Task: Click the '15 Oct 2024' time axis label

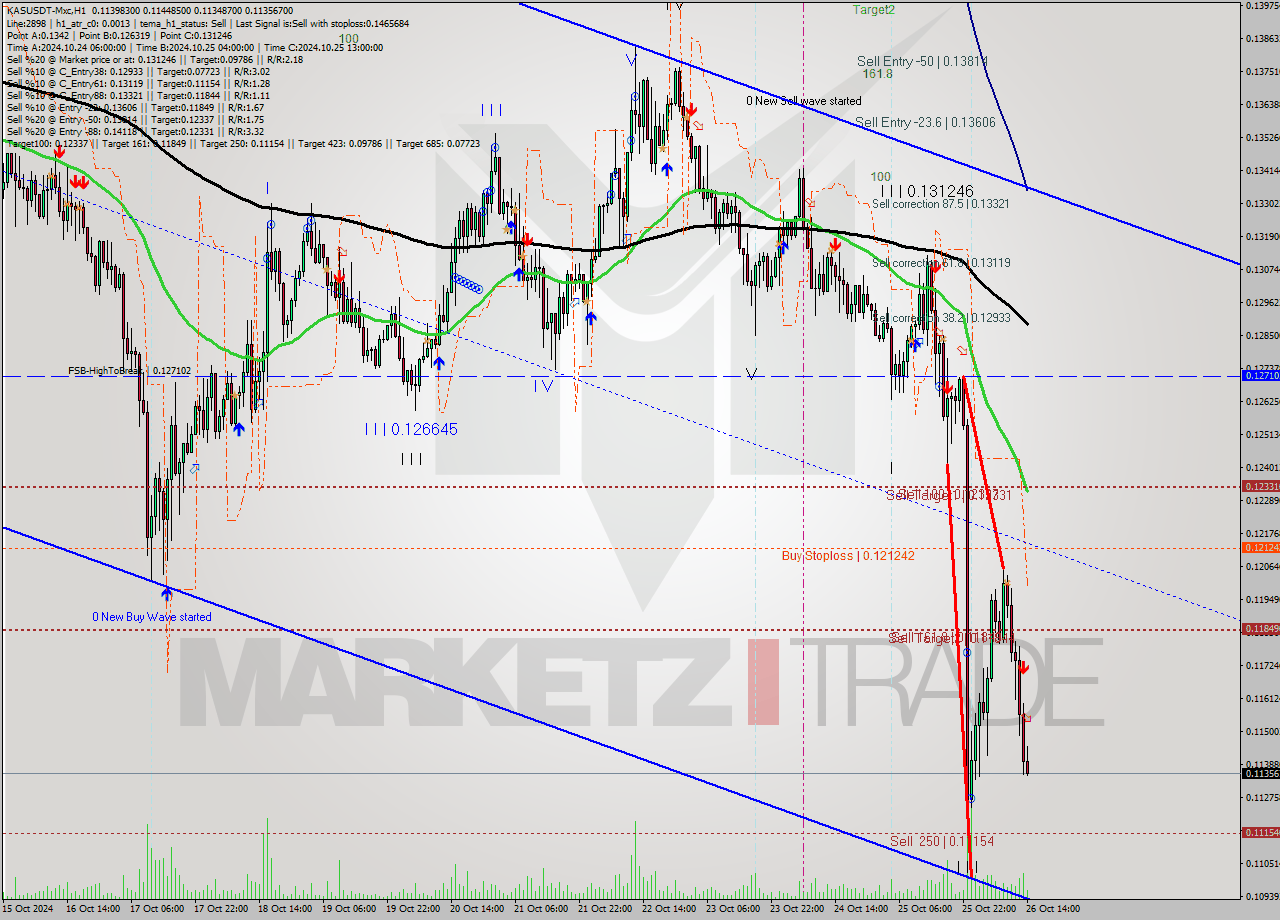Action: [29, 909]
